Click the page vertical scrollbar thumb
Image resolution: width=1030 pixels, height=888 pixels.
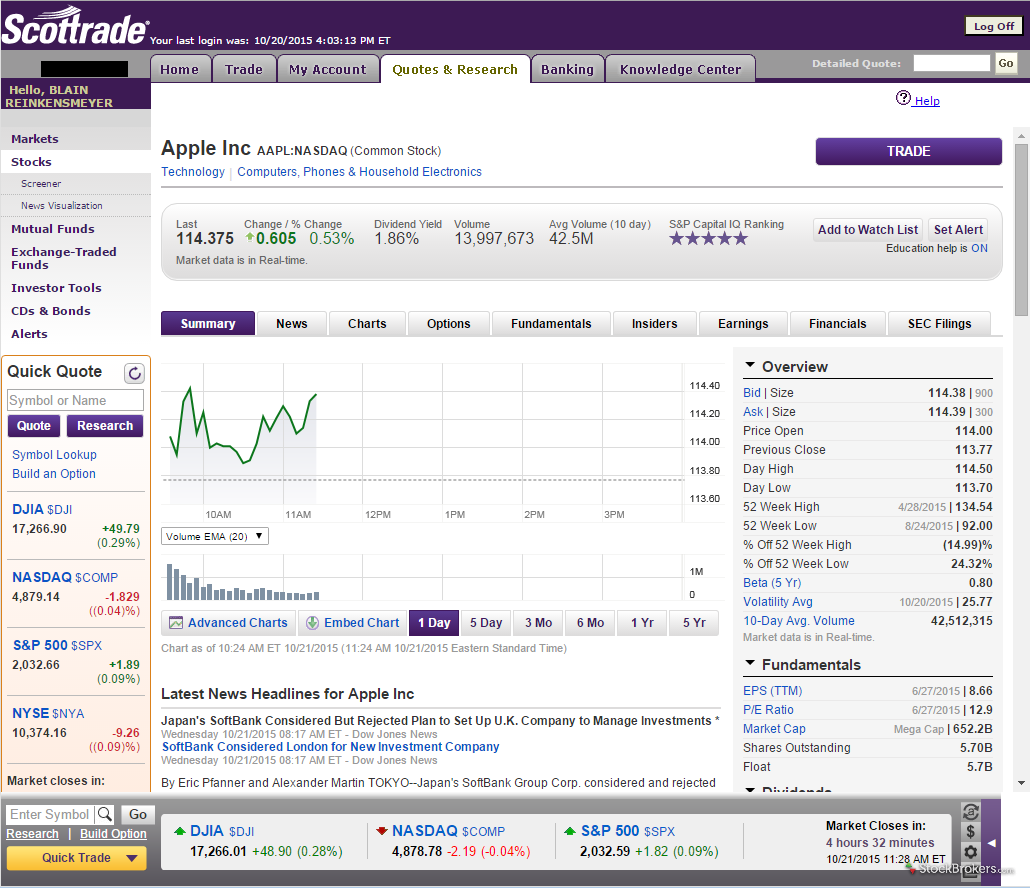coord(1021,230)
